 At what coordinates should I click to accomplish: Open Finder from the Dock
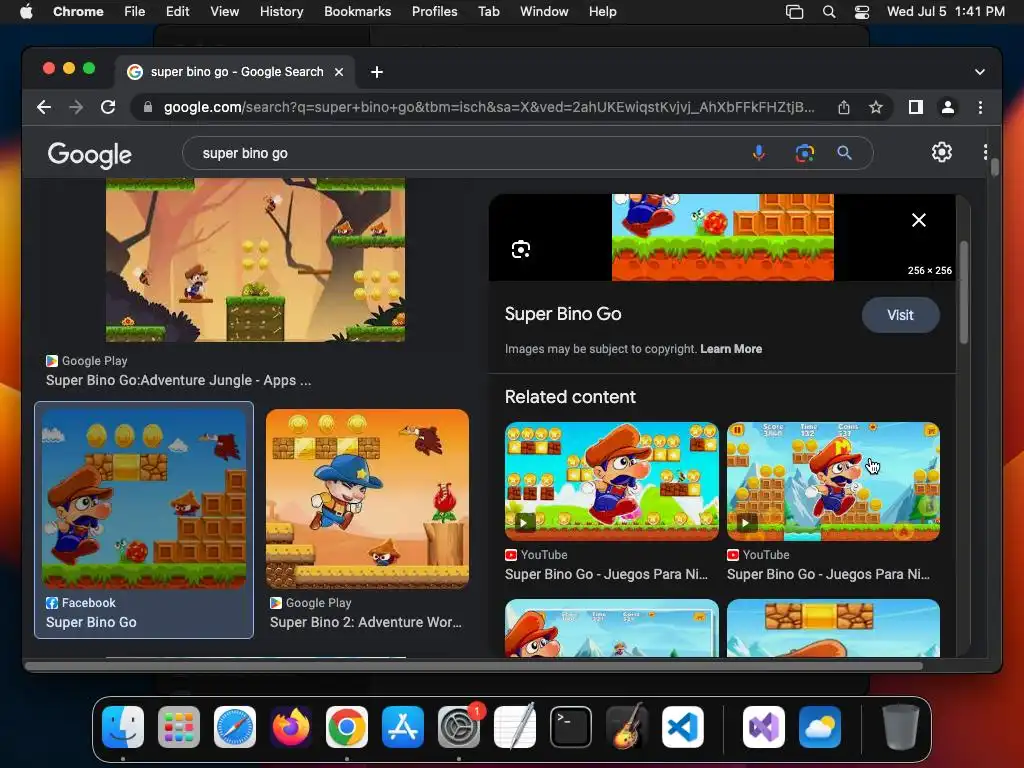123,727
